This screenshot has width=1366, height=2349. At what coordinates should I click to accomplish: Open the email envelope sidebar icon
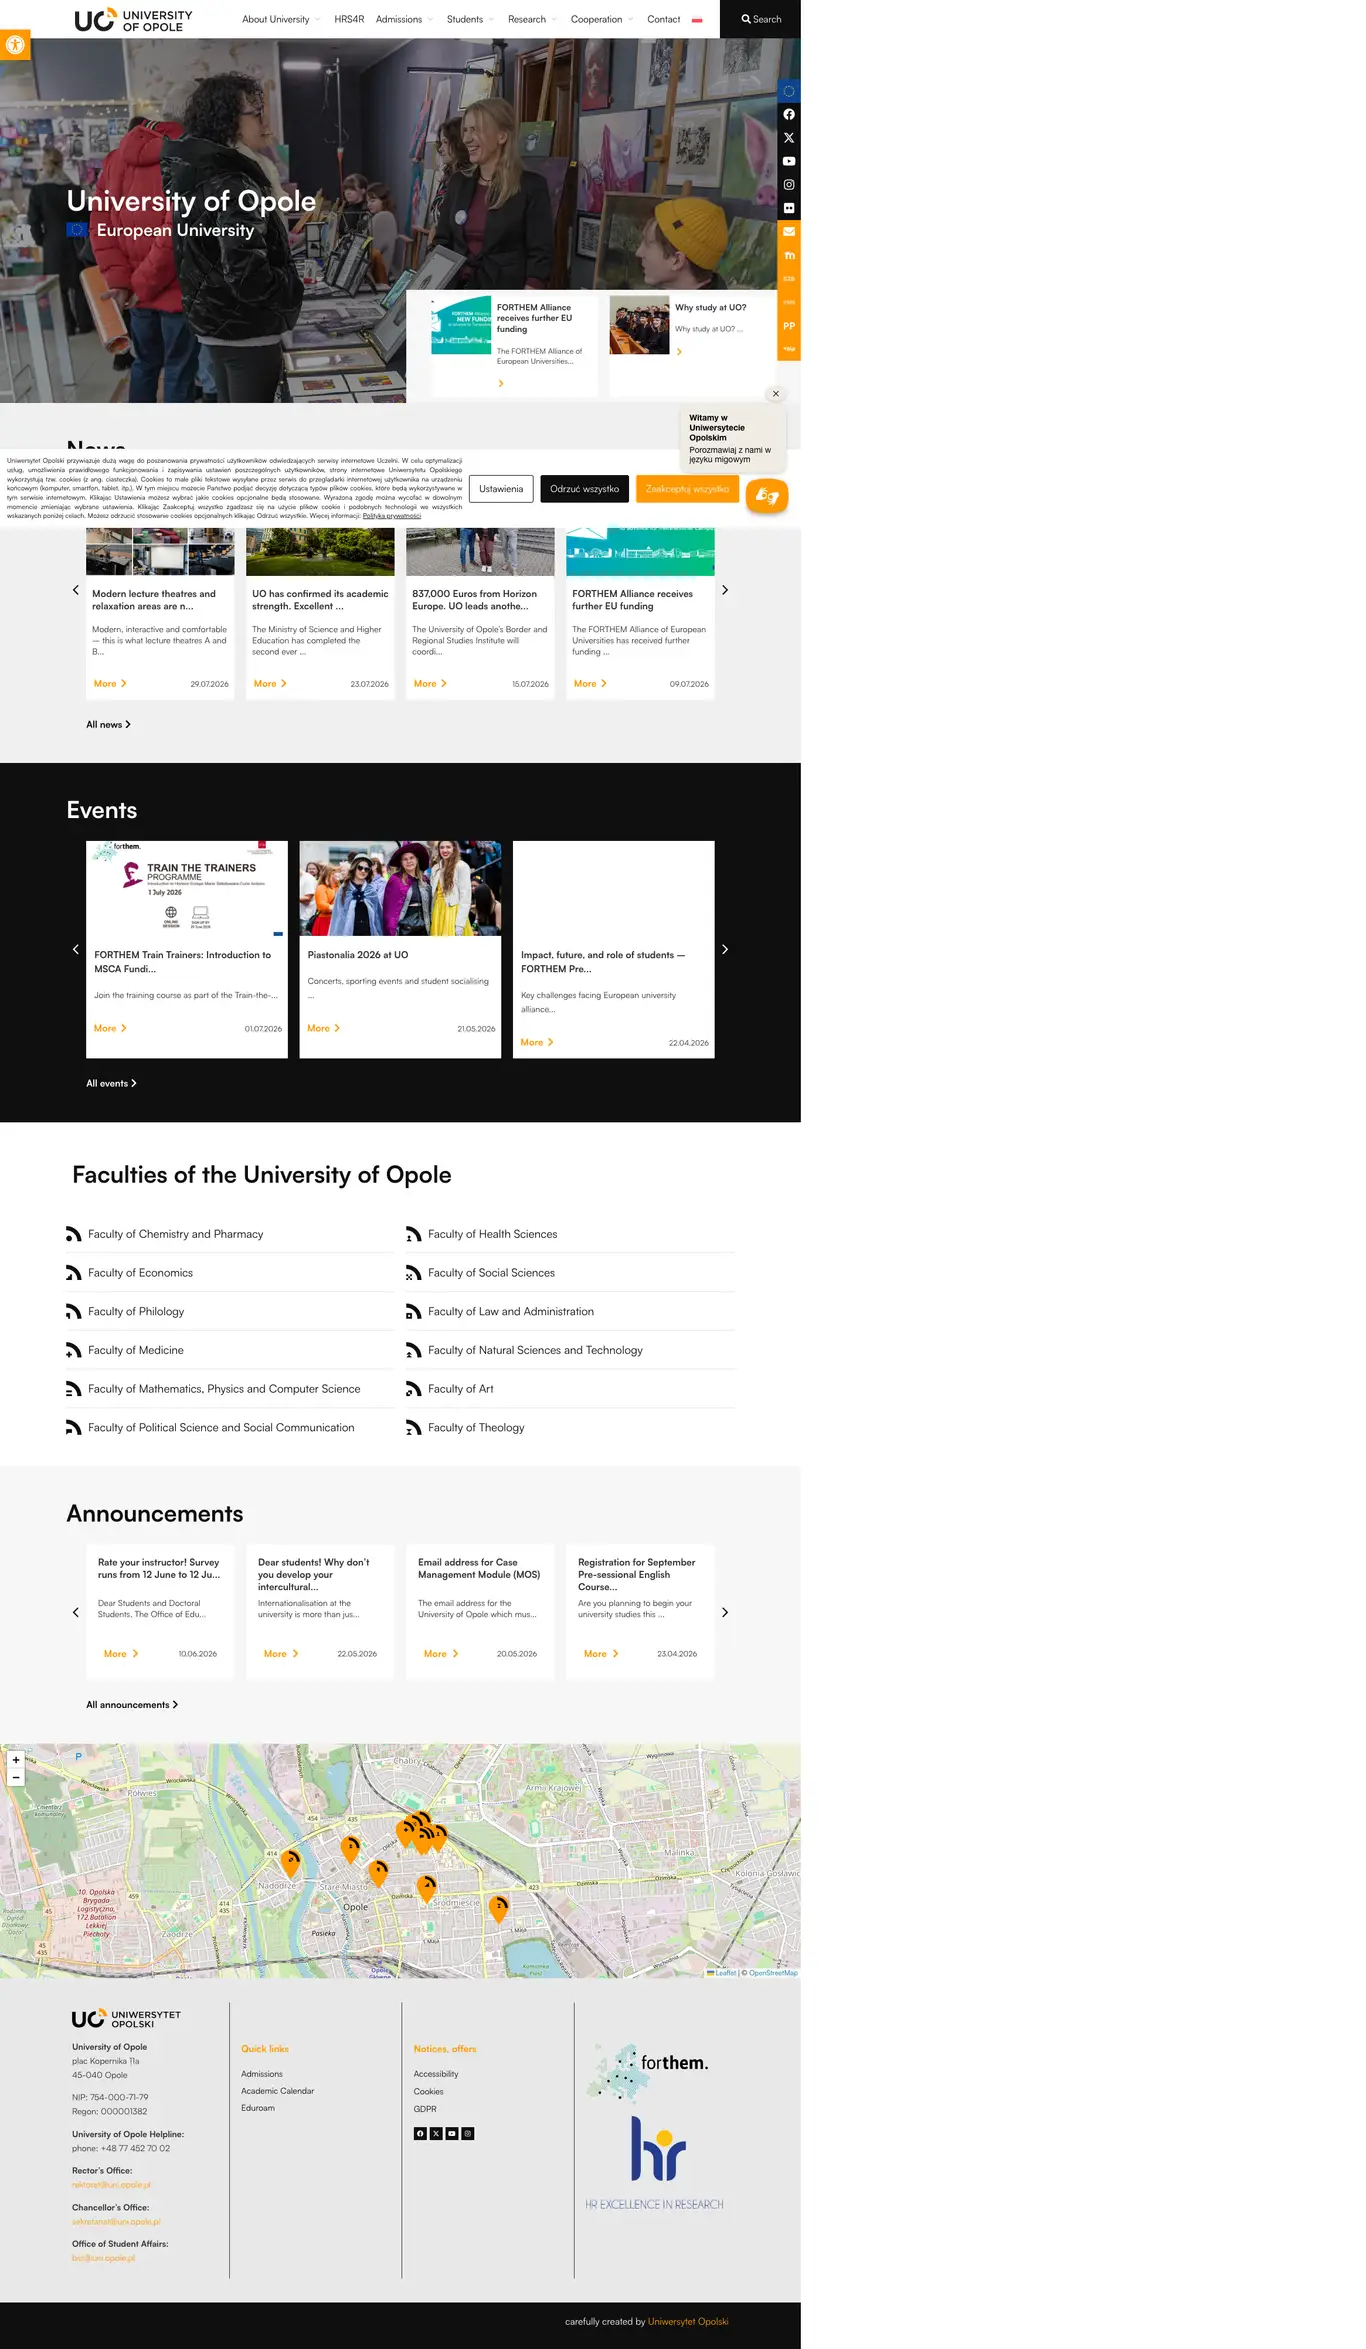click(x=789, y=232)
